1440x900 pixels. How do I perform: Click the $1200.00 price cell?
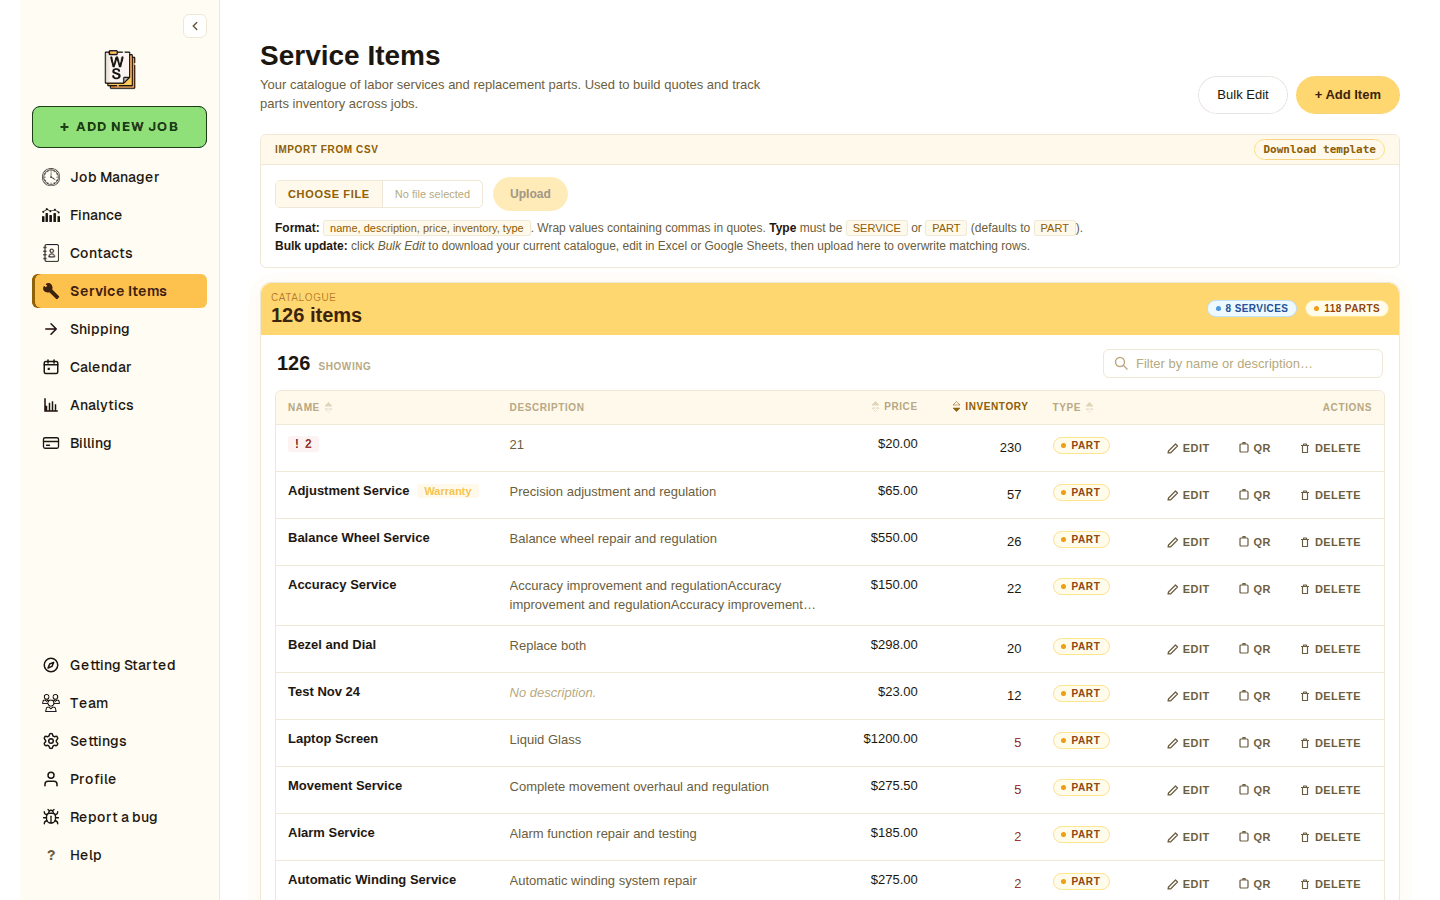(890, 739)
